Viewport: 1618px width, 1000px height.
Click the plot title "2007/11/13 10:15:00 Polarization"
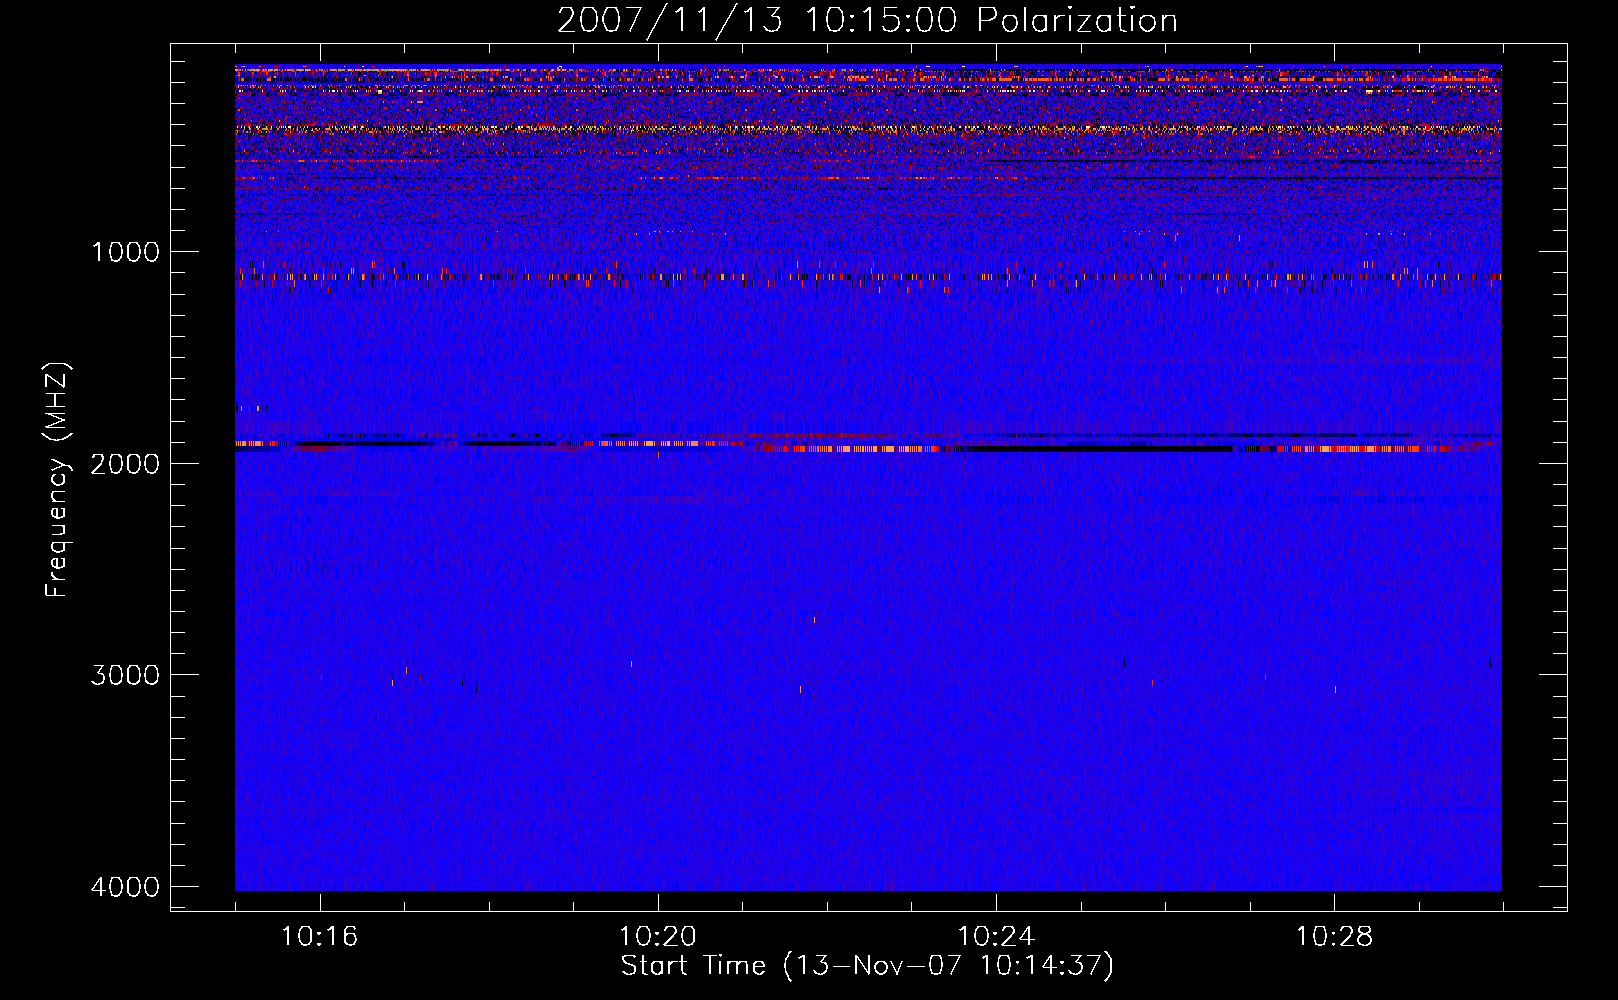[866, 20]
